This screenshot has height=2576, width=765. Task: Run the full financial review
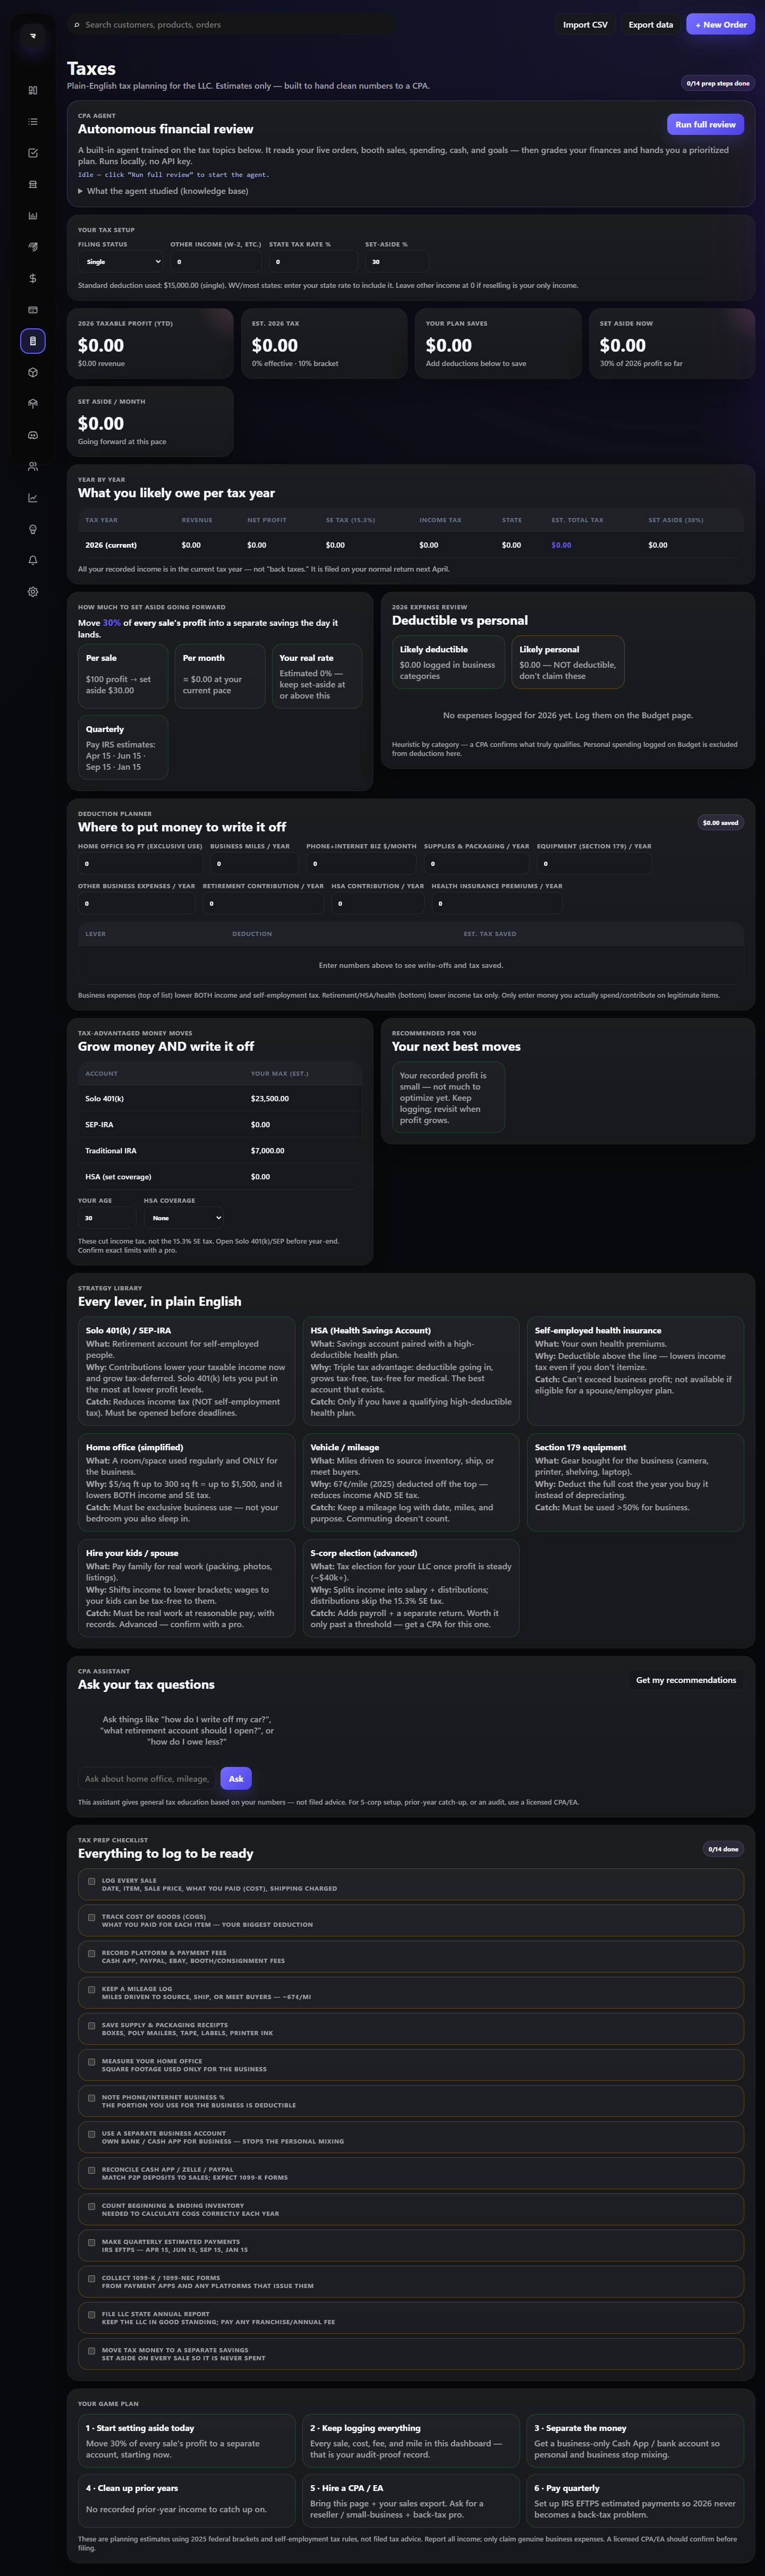tap(705, 124)
